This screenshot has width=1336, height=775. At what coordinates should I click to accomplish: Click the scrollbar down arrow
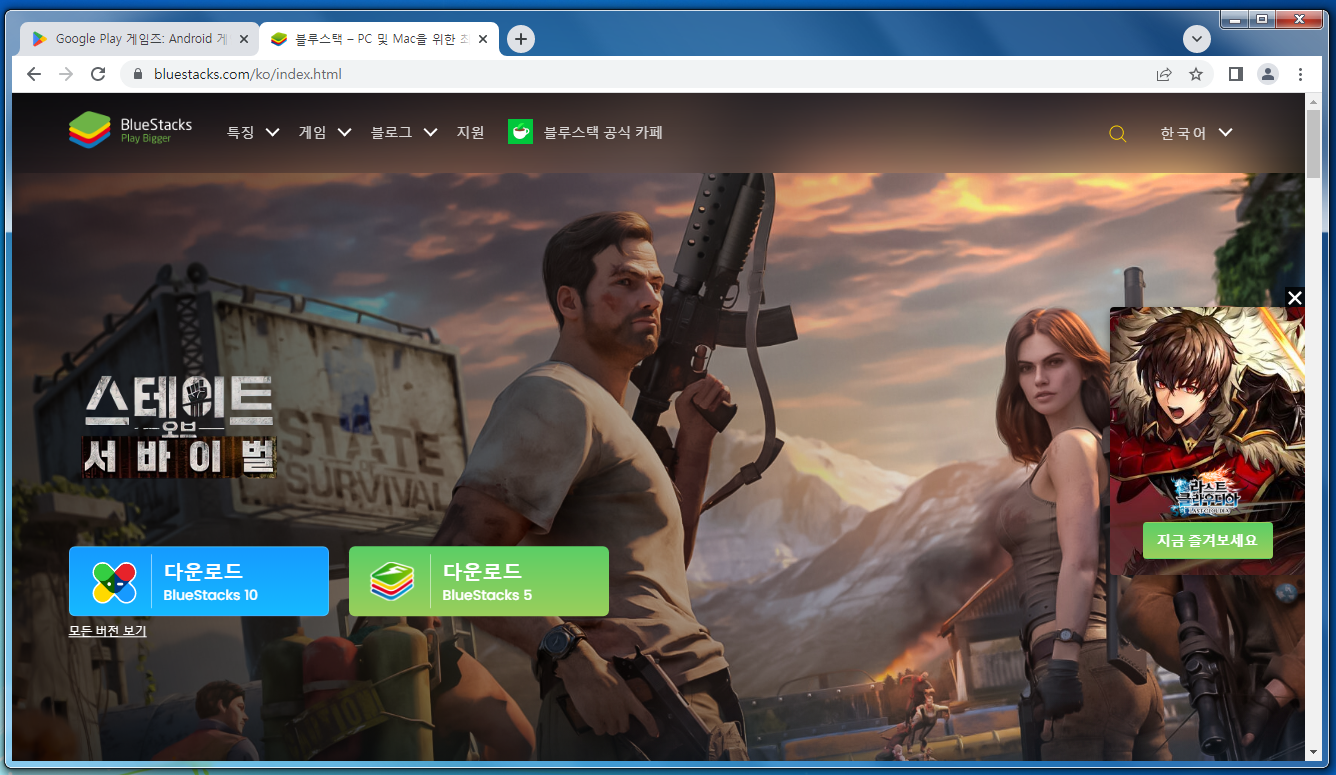pos(1313,751)
